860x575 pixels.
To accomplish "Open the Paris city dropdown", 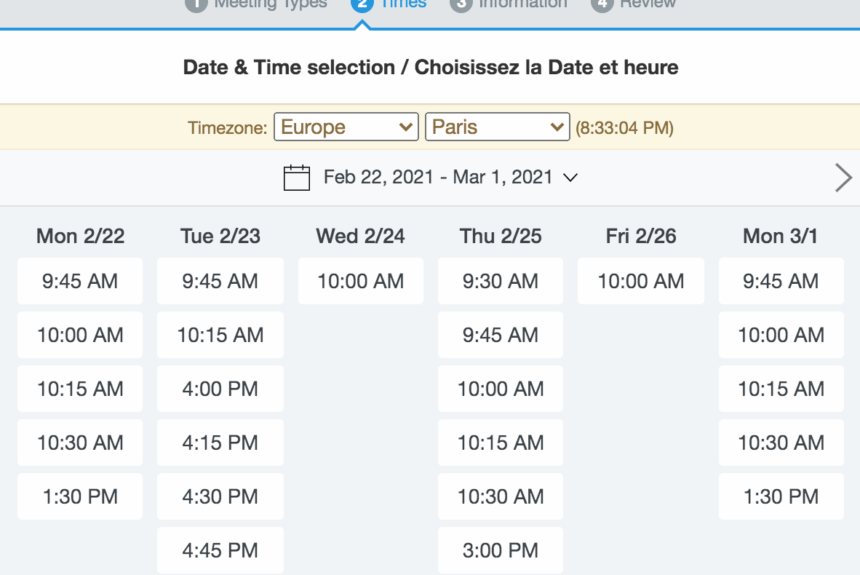I will (x=497, y=127).
